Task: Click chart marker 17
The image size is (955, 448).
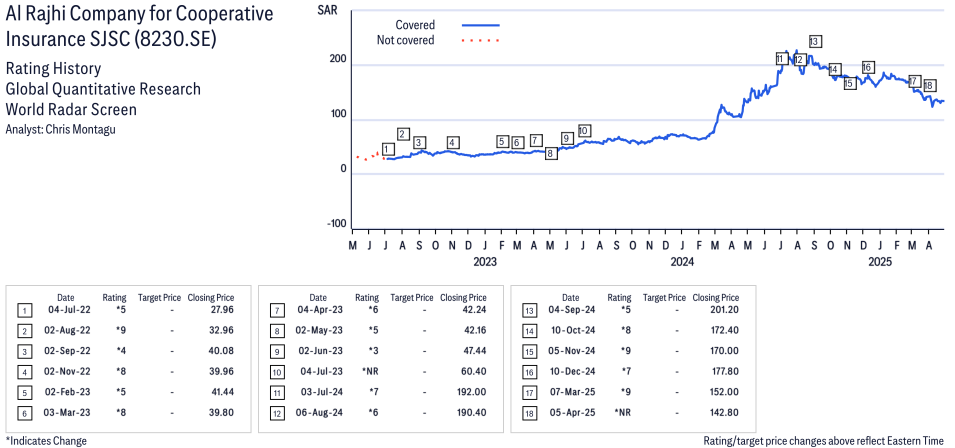Action: [x=914, y=81]
